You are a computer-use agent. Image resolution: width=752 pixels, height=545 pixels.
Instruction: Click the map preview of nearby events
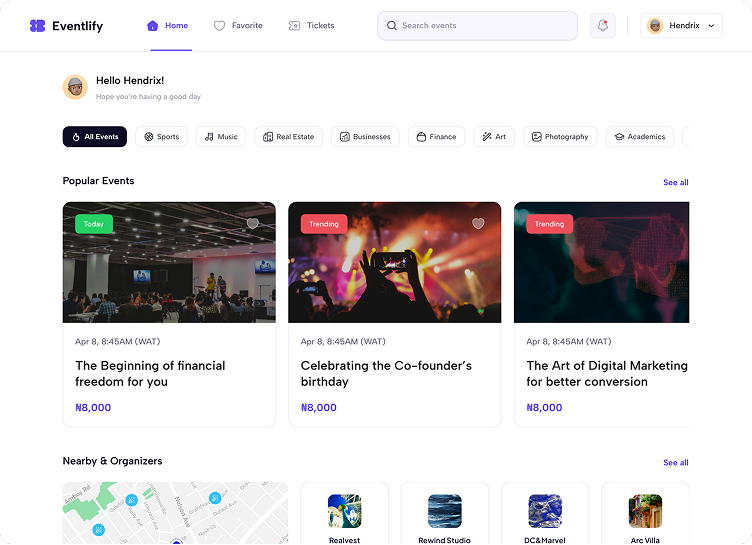tap(176, 513)
